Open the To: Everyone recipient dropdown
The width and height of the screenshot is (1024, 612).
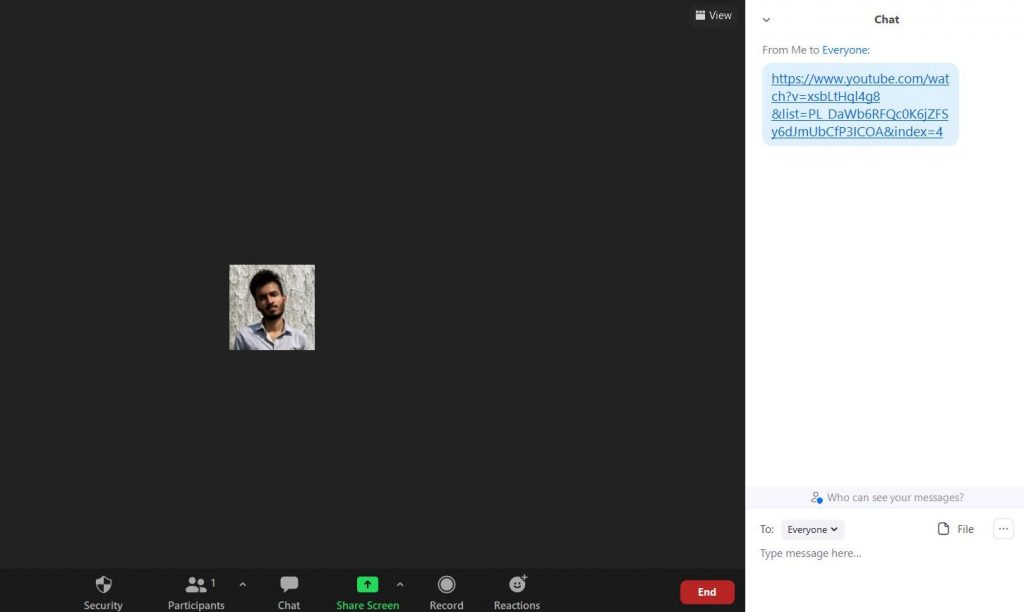click(812, 529)
